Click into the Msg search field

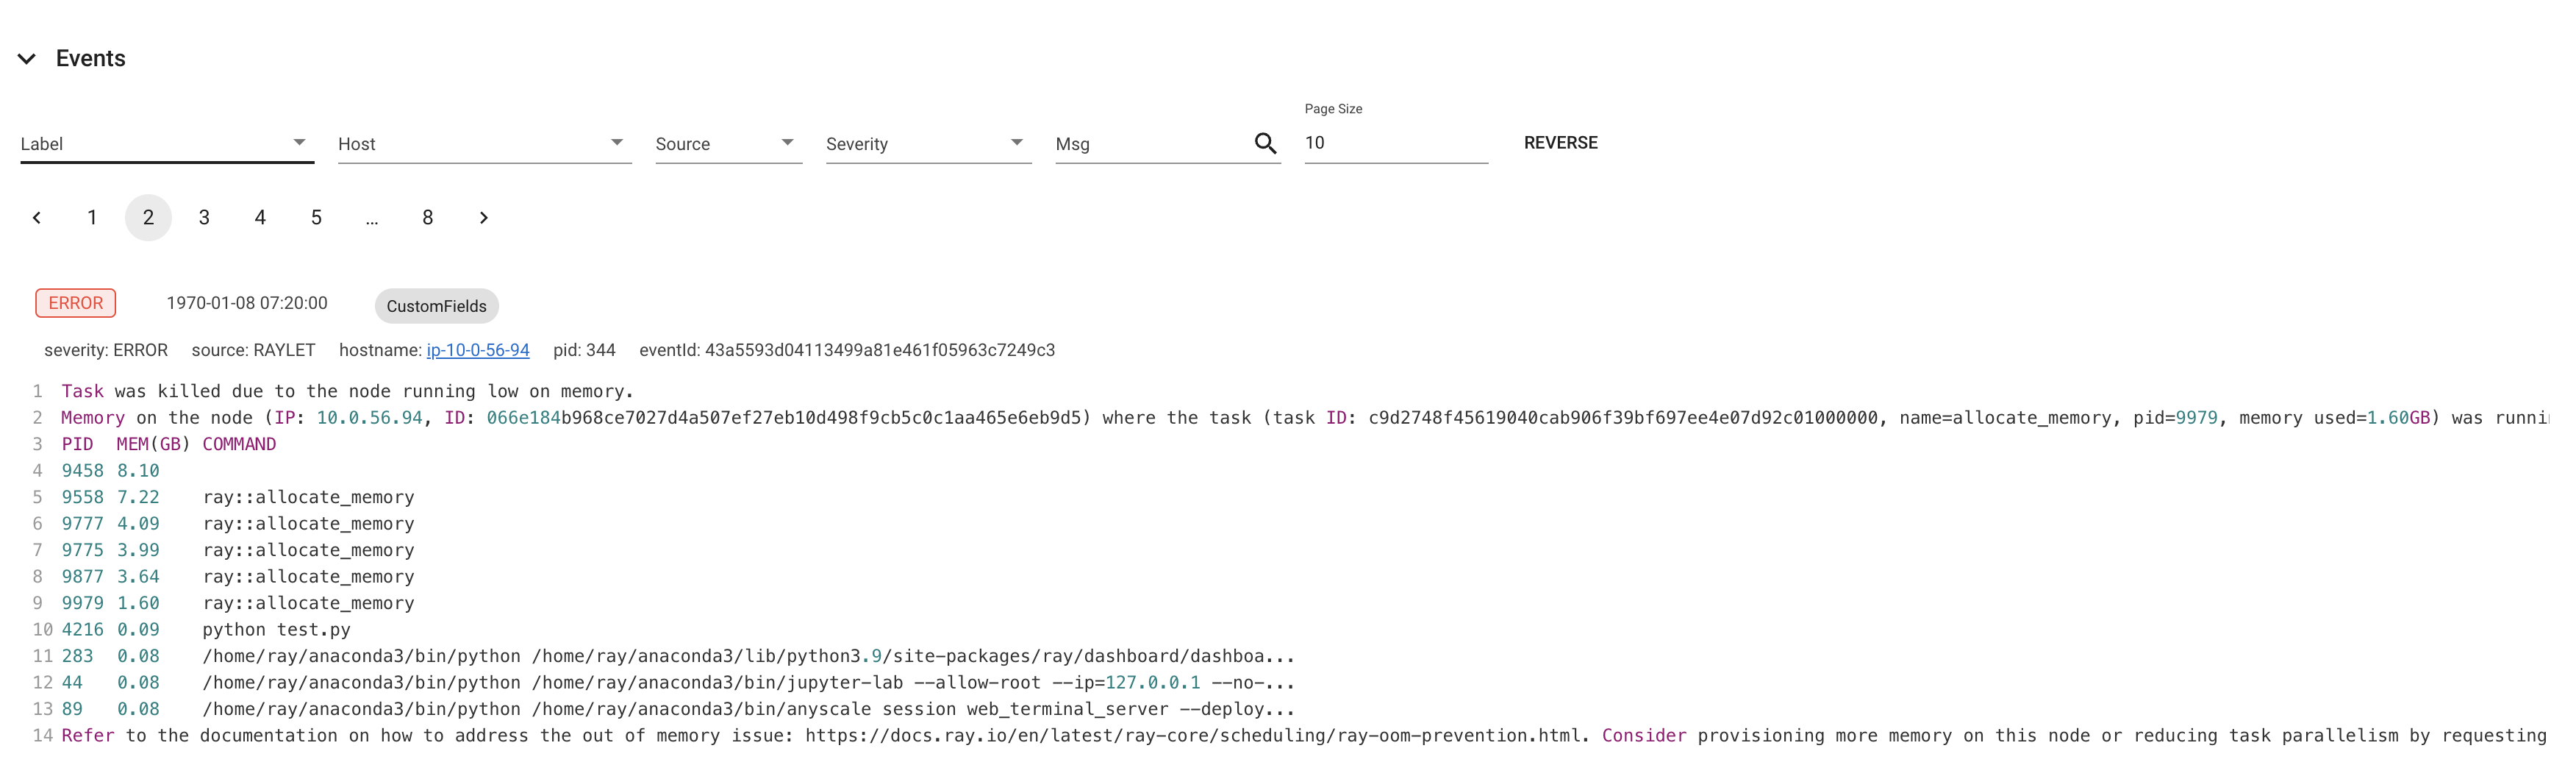pos(1148,144)
